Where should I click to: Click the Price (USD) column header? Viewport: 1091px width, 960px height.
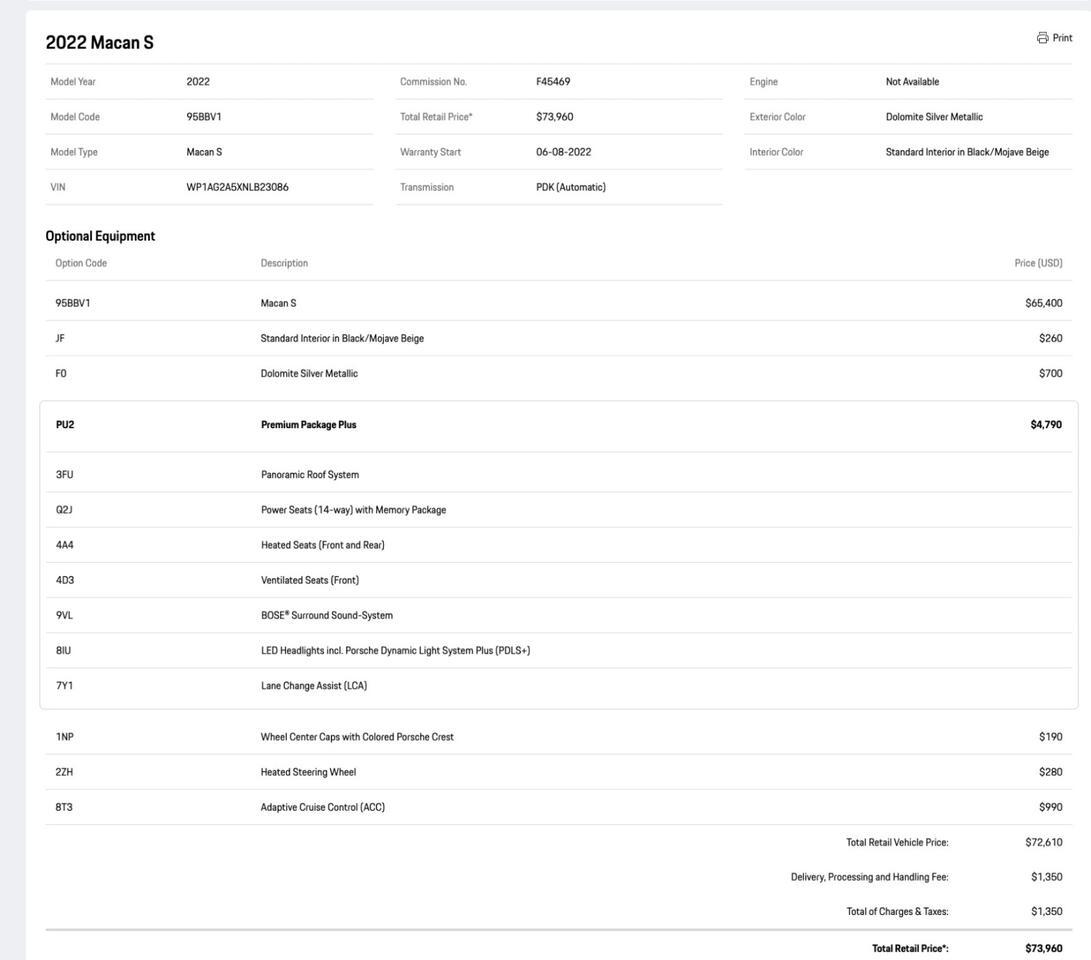pos(1038,263)
